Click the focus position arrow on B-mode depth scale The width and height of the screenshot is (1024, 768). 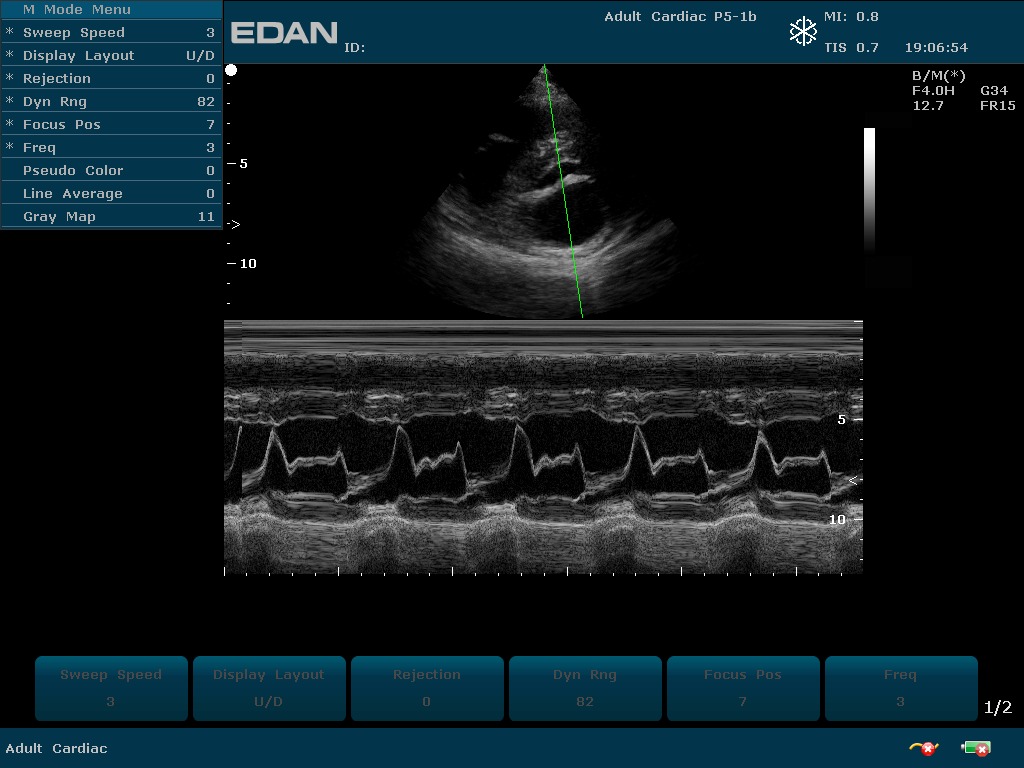tap(234, 225)
